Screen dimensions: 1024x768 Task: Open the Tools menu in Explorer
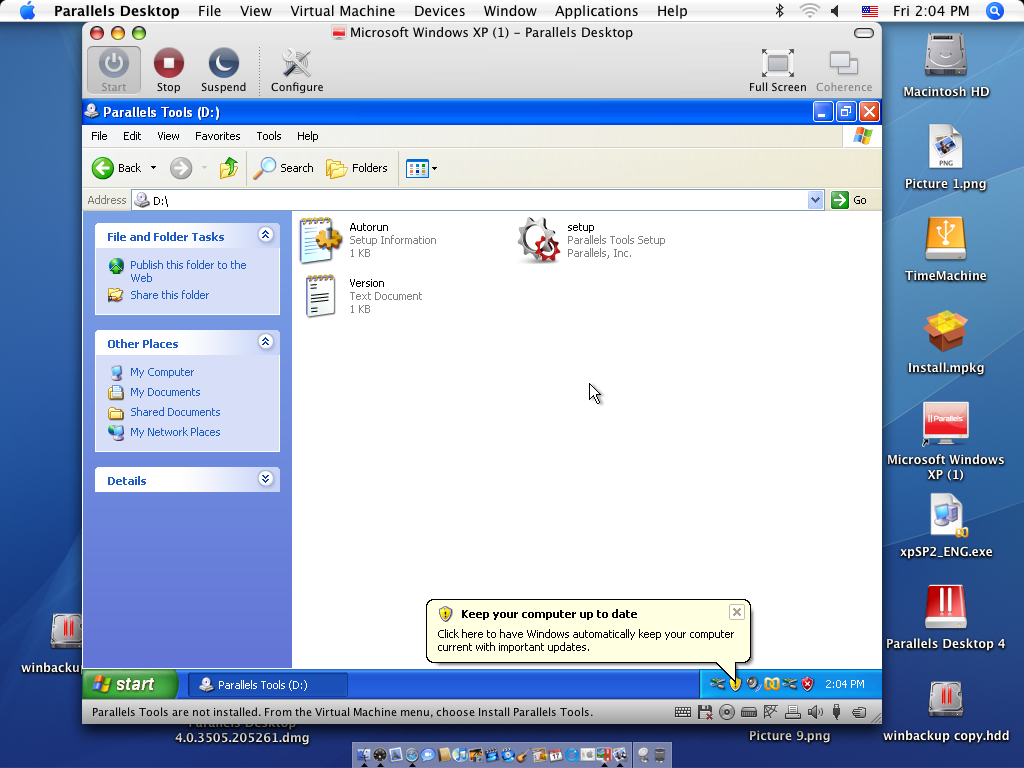click(x=268, y=136)
